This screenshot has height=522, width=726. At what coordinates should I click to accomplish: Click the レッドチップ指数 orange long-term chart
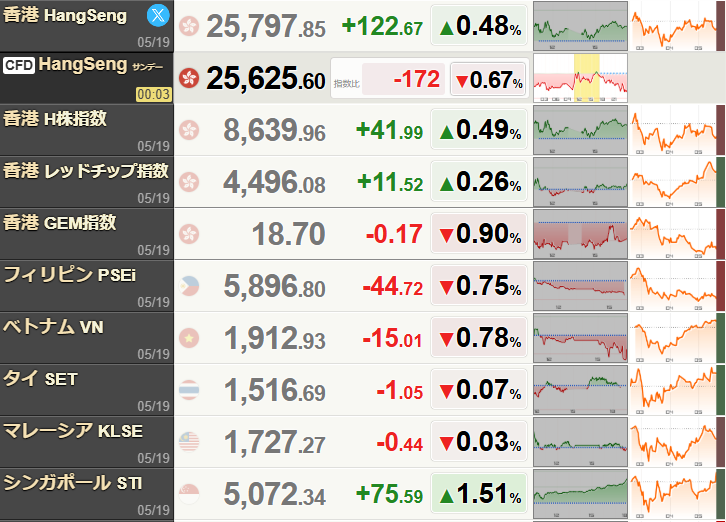[x=674, y=182]
